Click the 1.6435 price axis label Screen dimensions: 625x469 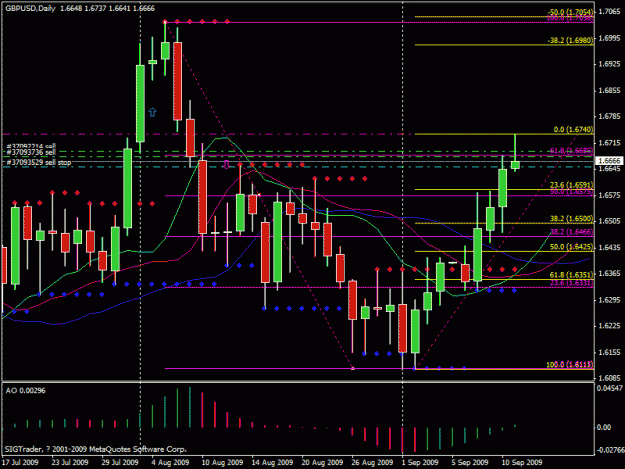click(x=610, y=247)
